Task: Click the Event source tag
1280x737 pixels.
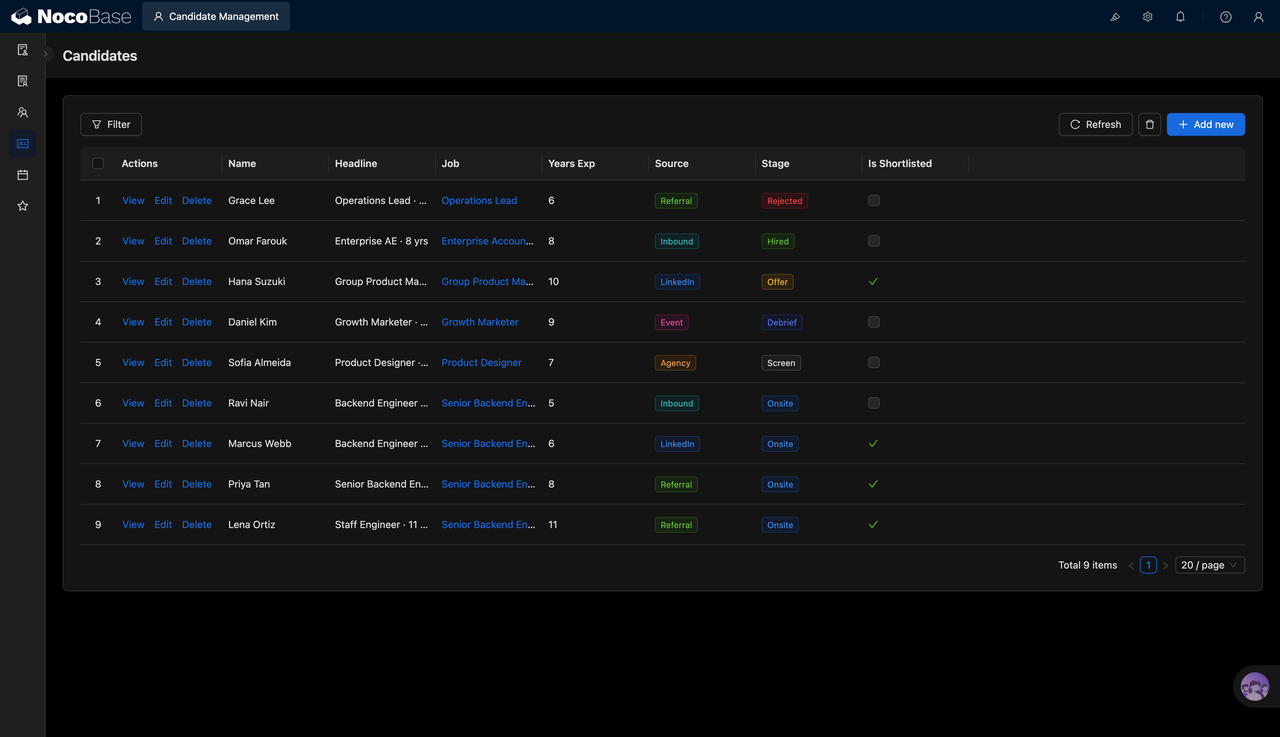Action: point(672,322)
